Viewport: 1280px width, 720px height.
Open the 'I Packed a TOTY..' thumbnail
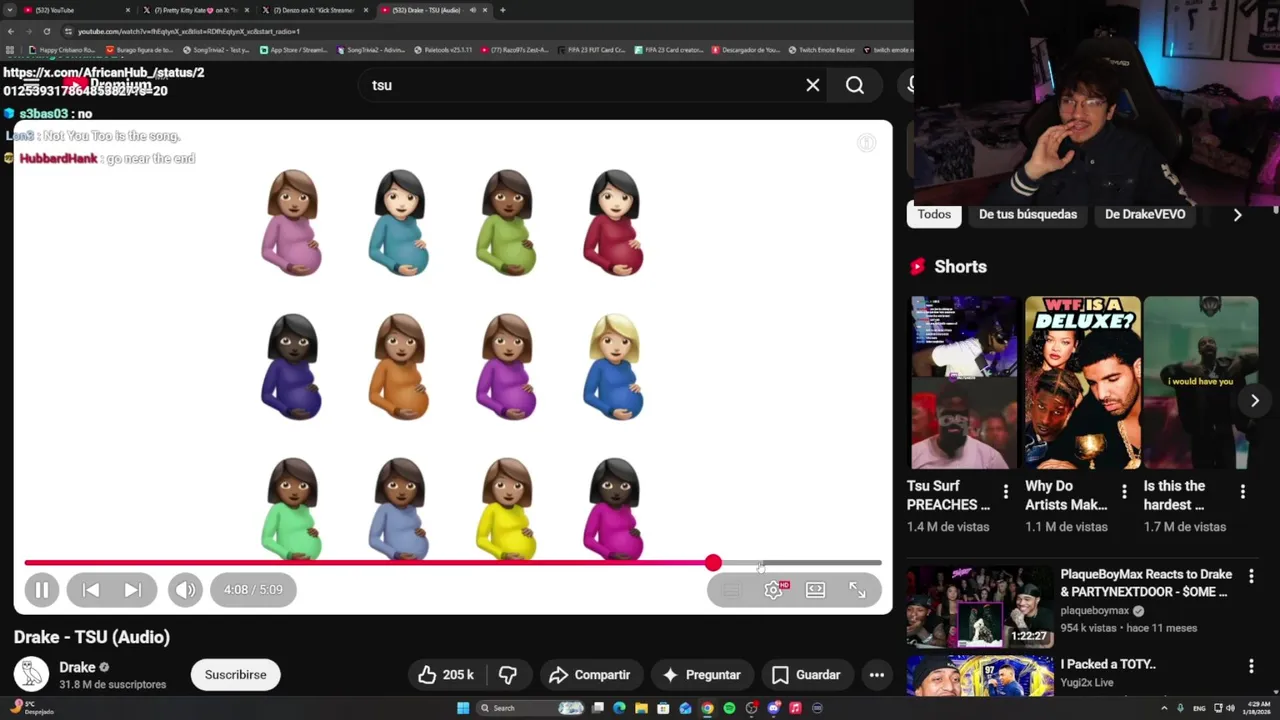[x=980, y=676]
